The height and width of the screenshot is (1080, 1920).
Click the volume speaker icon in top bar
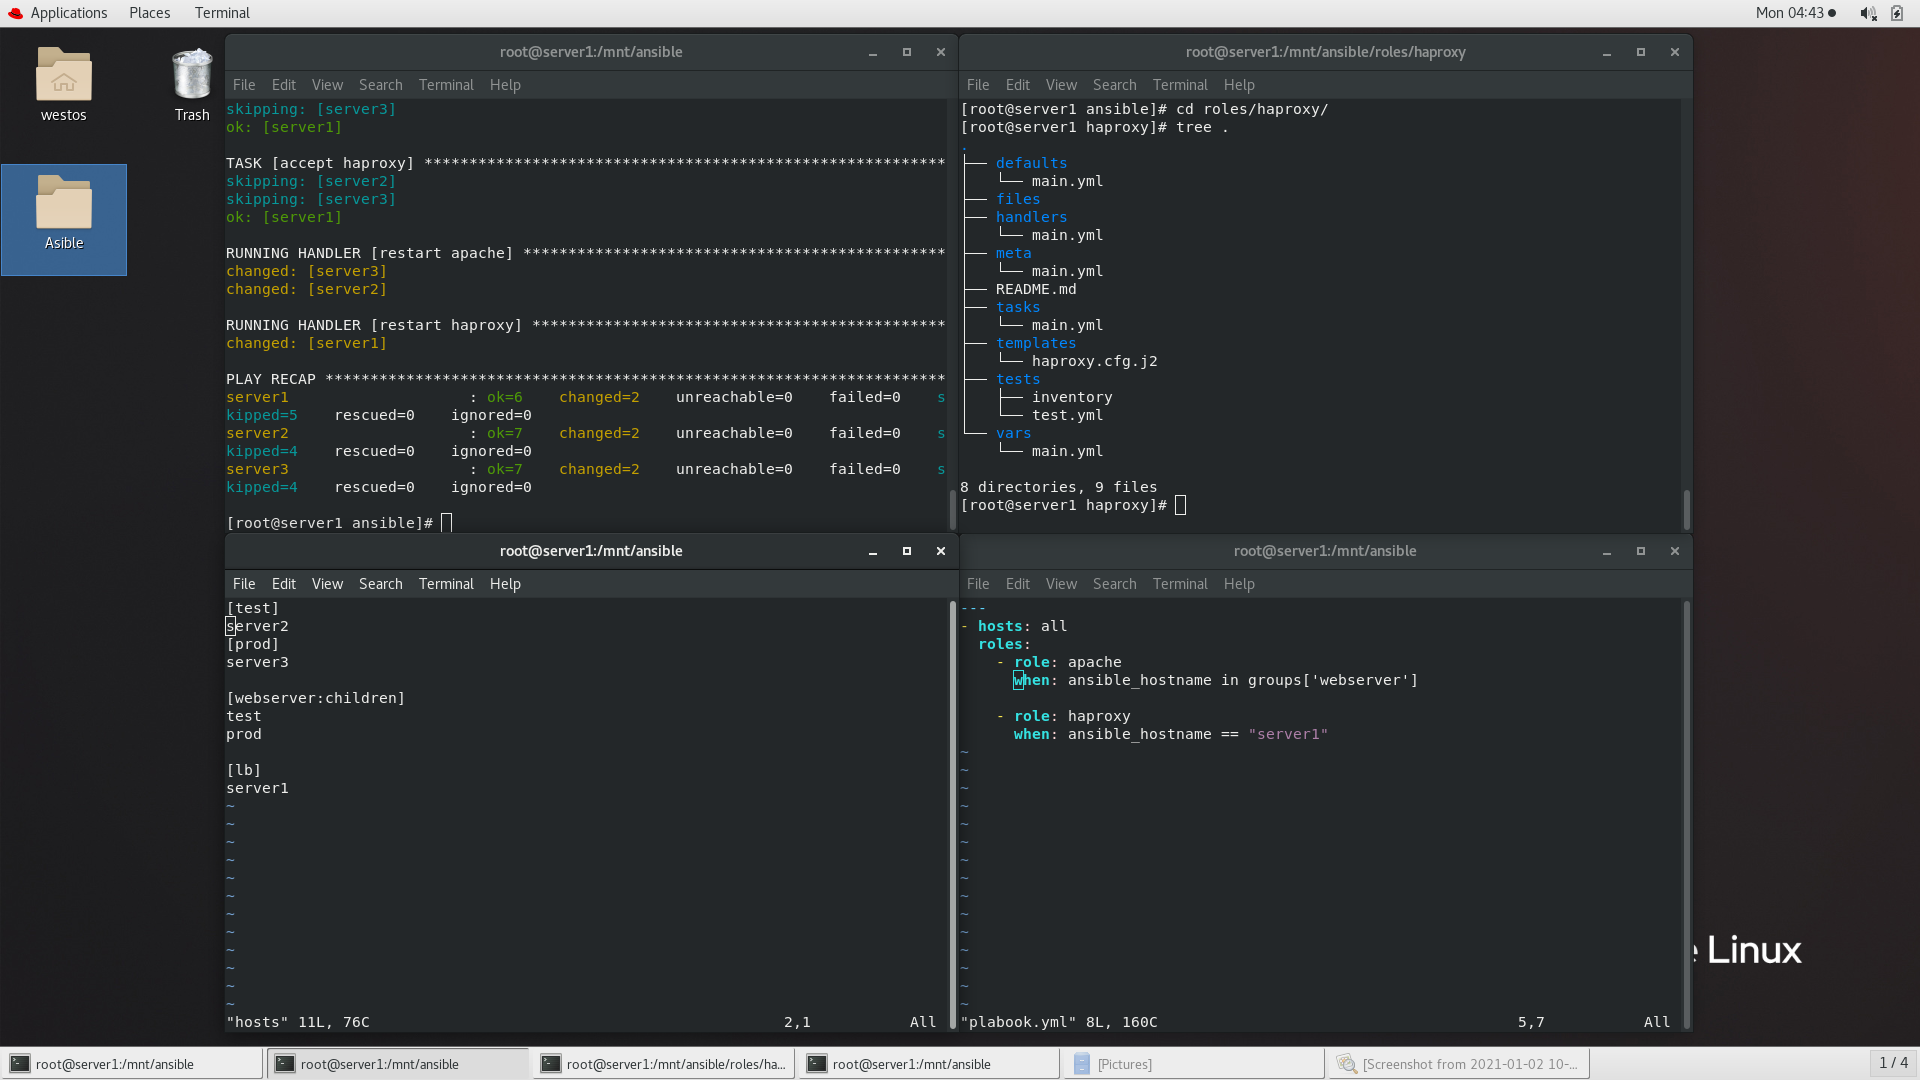pyautogui.click(x=1867, y=13)
